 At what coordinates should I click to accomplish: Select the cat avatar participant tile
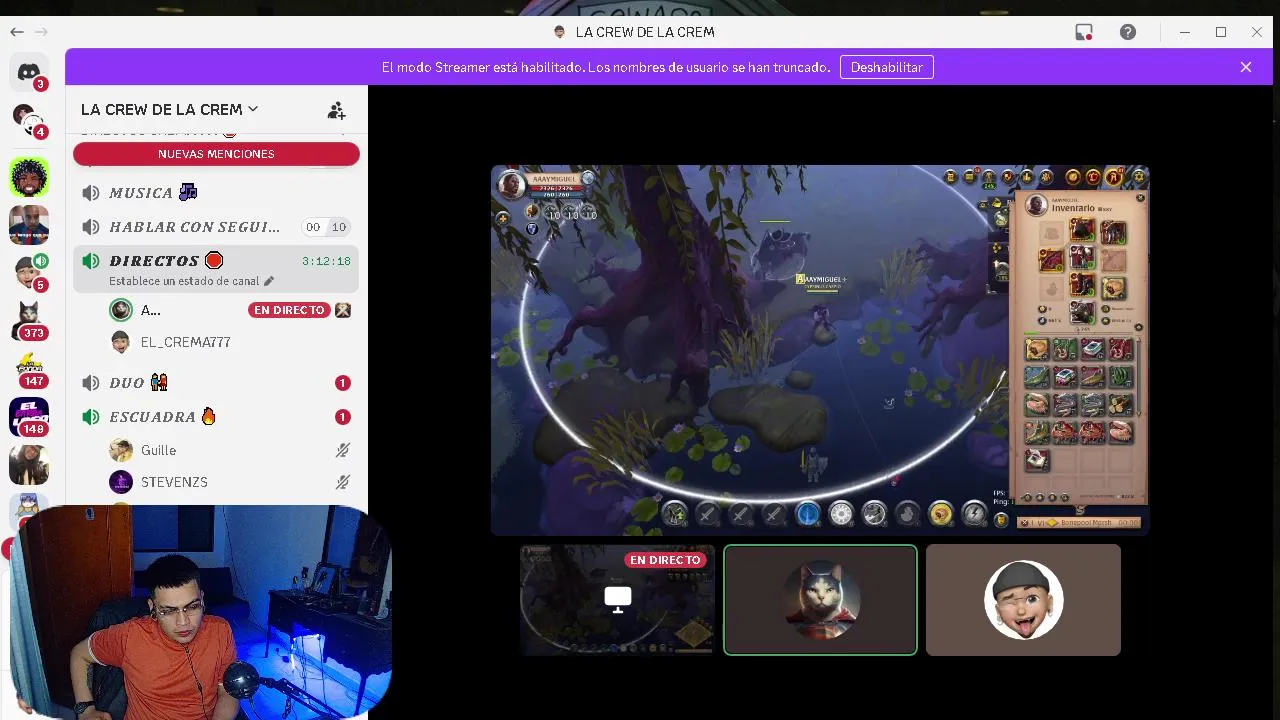tap(820, 600)
